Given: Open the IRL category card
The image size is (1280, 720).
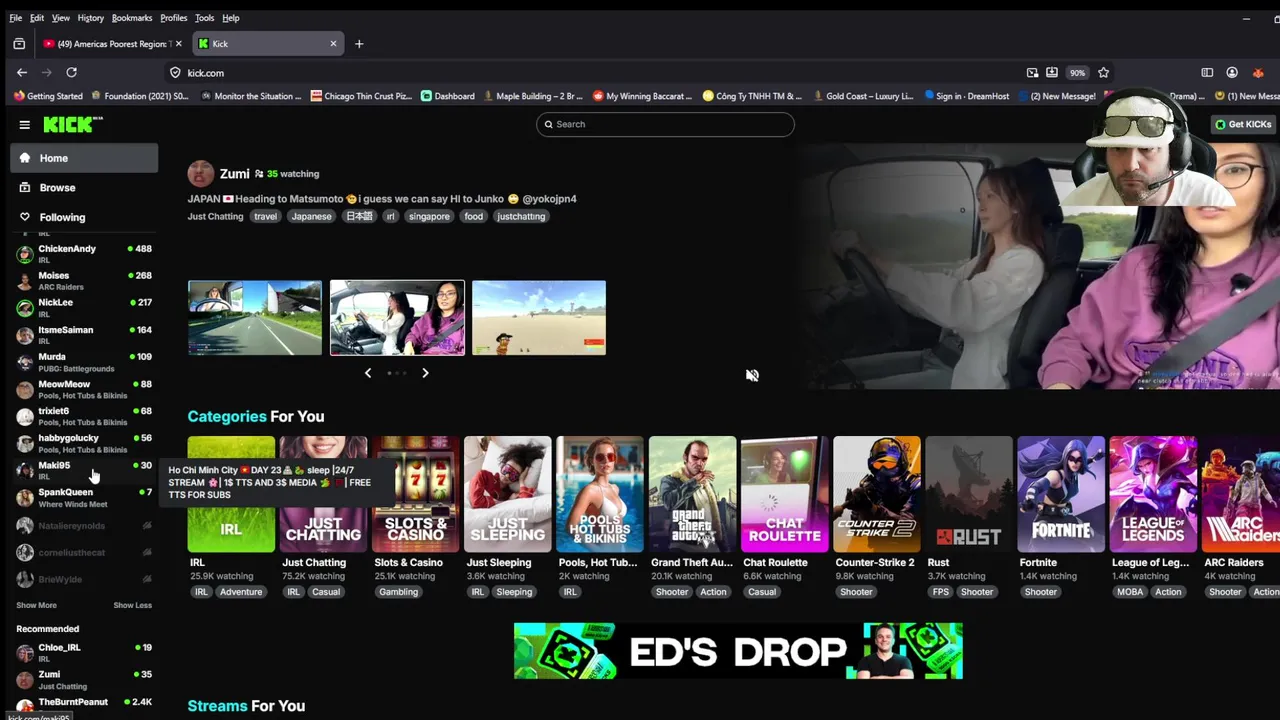Looking at the screenshot, I should click(231, 494).
